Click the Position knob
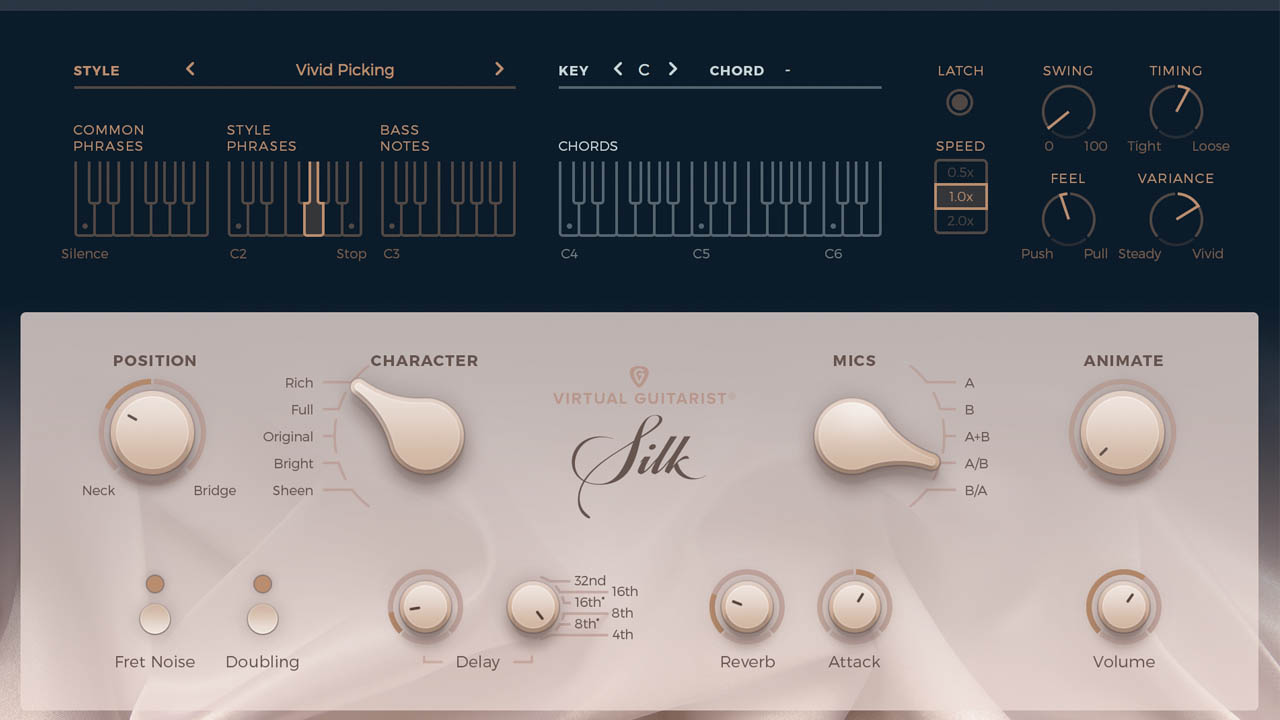This screenshot has height=720, width=1280. point(151,432)
